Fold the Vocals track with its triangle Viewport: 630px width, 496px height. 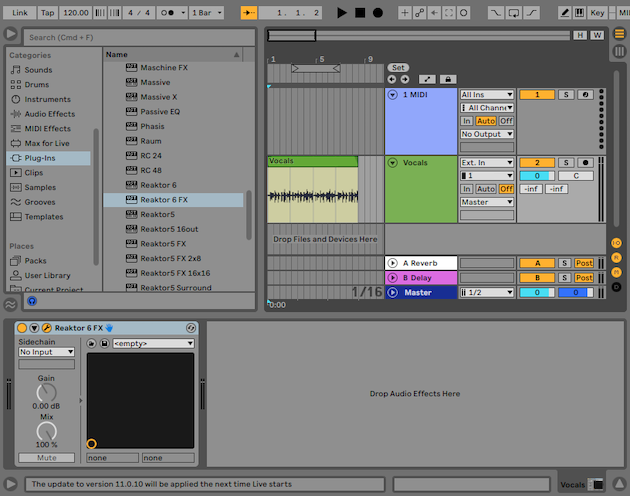point(392,163)
